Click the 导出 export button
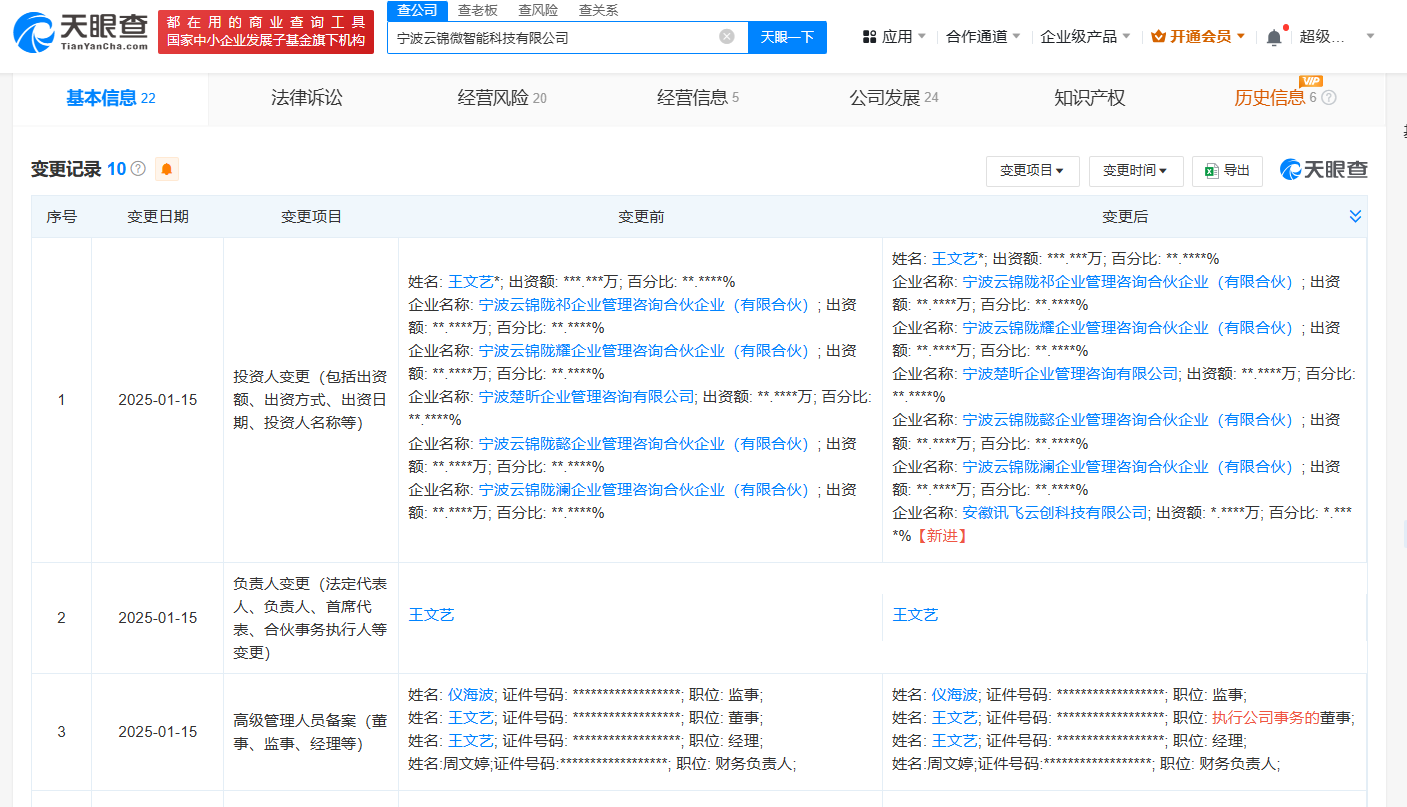This screenshot has width=1407, height=807. (x=1228, y=171)
